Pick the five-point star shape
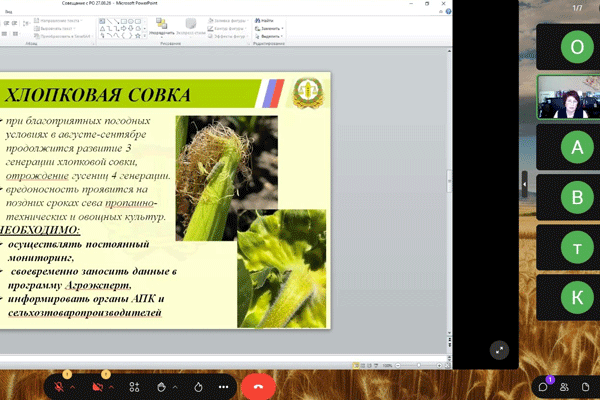Screen dimensions: 600x400 tap(138, 36)
